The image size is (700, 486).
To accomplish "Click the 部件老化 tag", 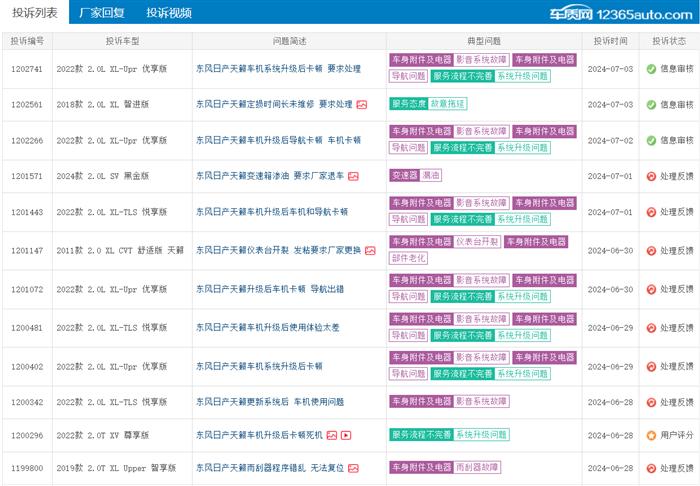I will coord(408,258).
